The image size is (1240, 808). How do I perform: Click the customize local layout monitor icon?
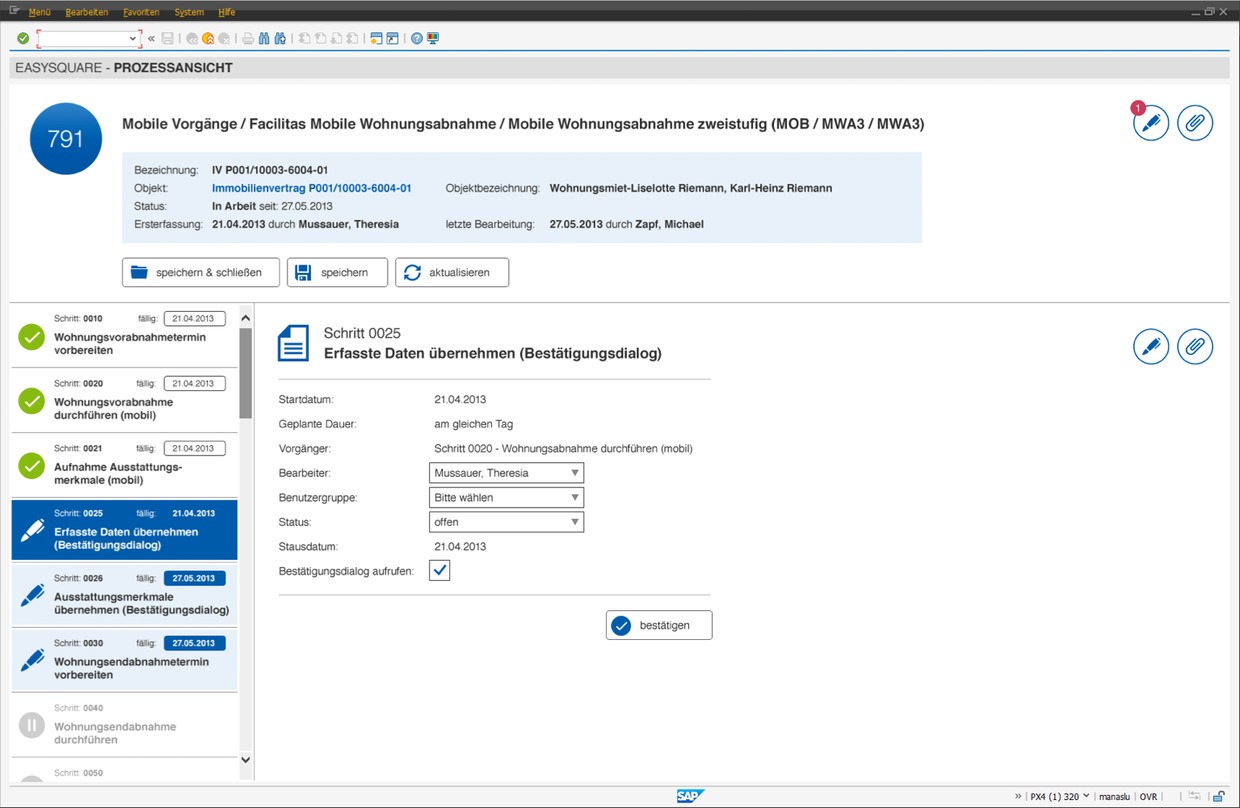[x=433, y=39]
